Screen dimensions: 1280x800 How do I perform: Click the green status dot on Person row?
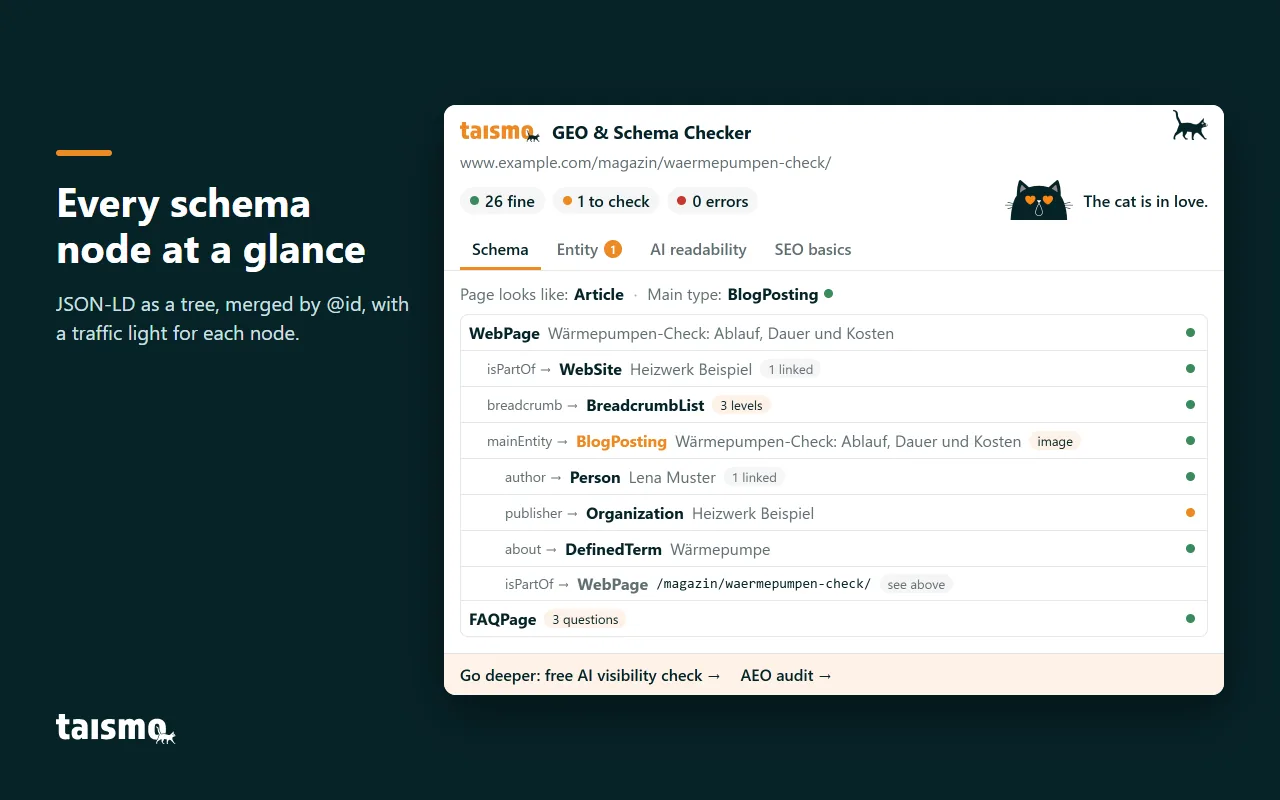pos(1190,477)
